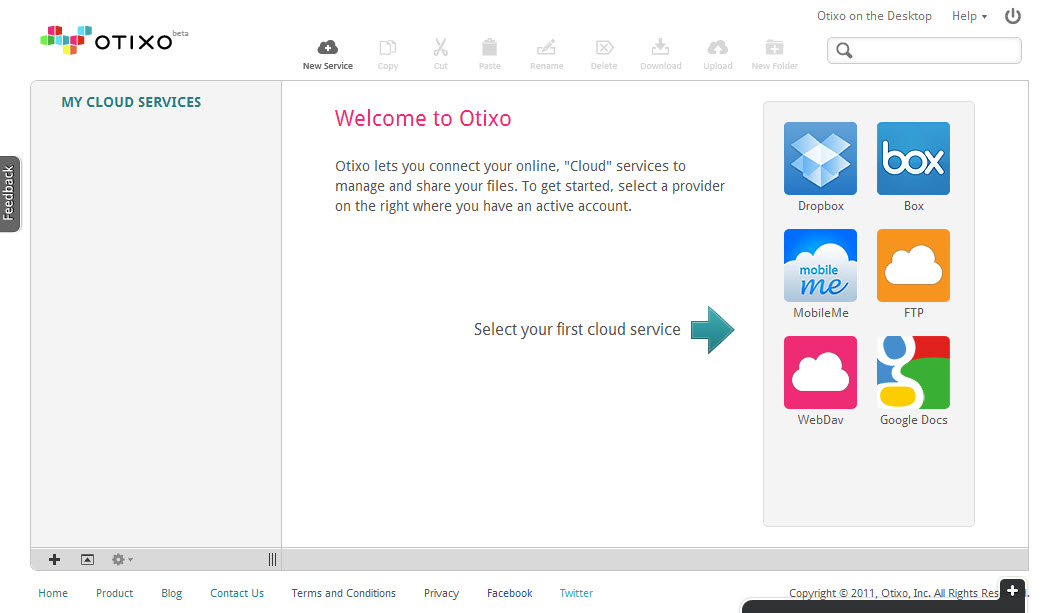Click the sidebar resize handle
The image size is (1059, 613).
[x=272, y=560]
